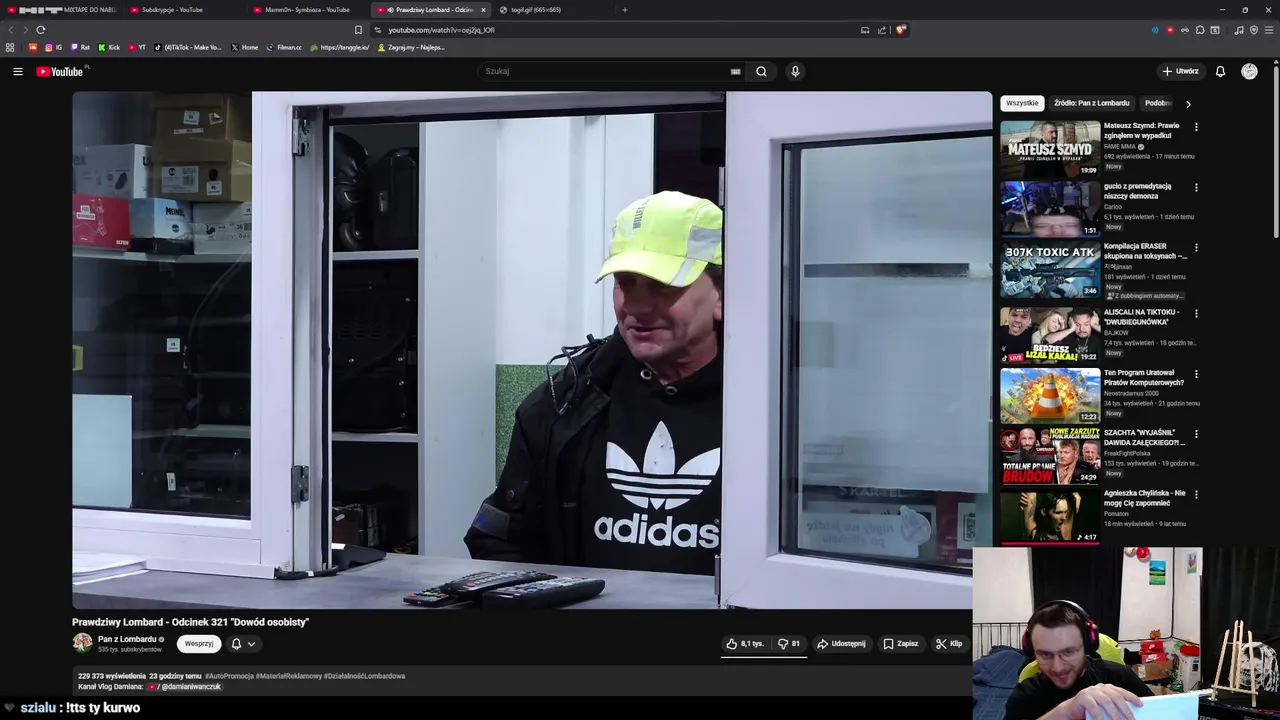Open options for SZACHTA WYJAŚNIŁ video
This screenshot has height=720, width=1280.
pos(1196,434)
